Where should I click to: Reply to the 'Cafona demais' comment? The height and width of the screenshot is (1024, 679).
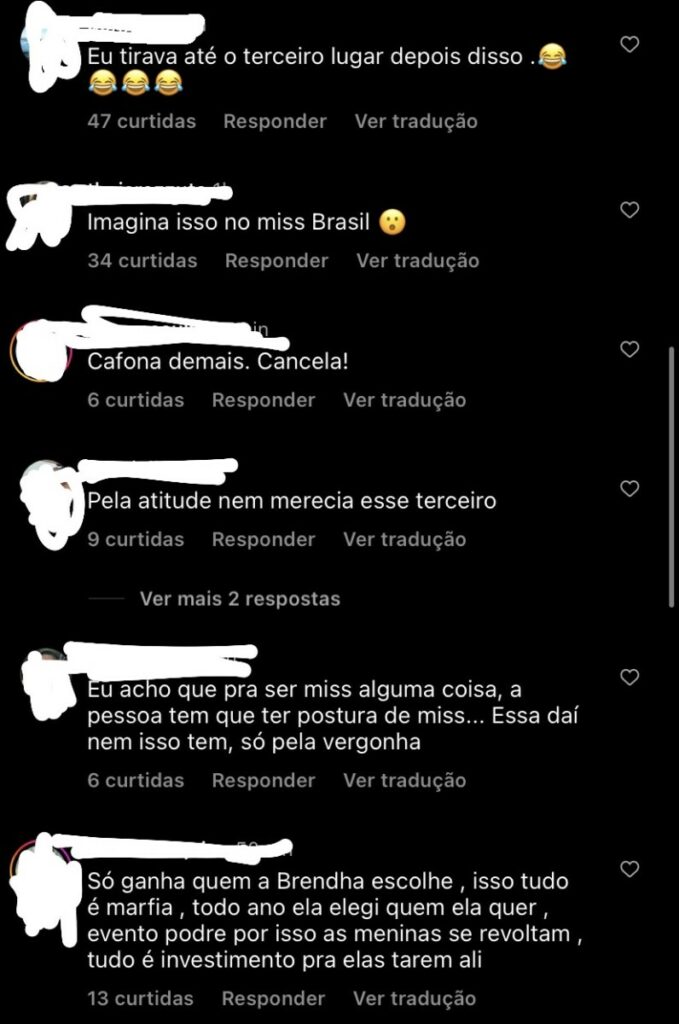pyautogui.click(x=263, y=400)
